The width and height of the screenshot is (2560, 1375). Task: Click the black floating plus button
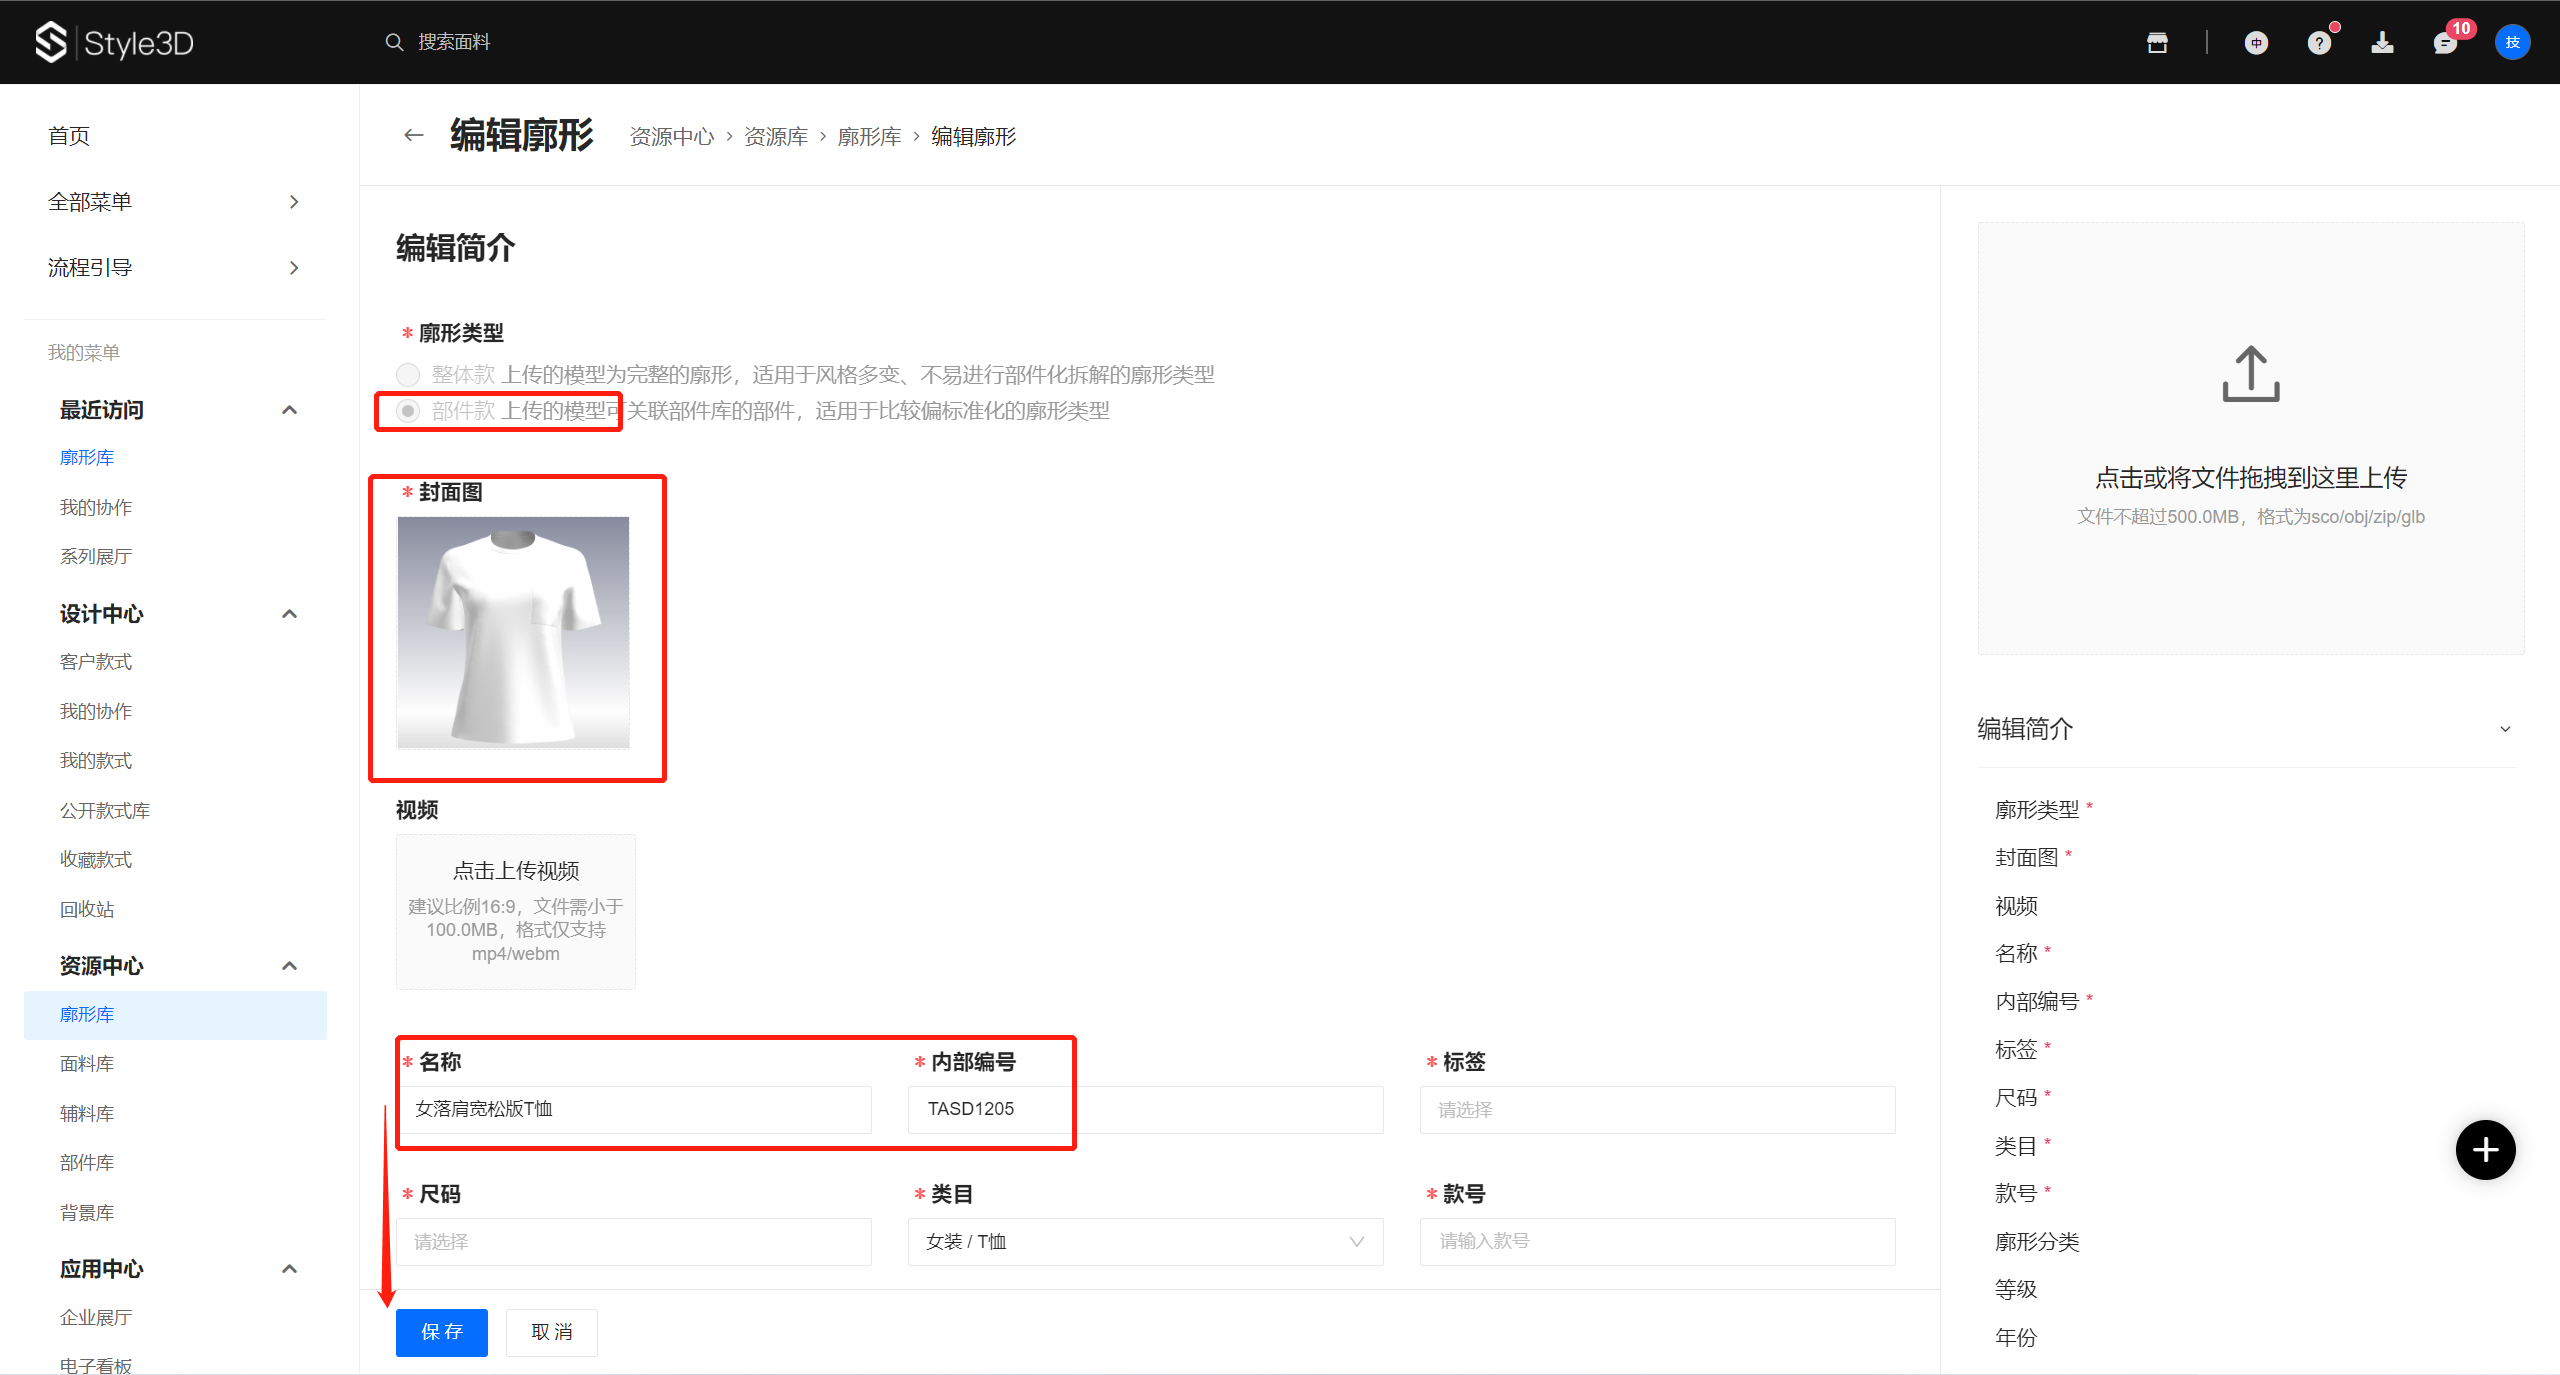click(x=2485, y=1150)
